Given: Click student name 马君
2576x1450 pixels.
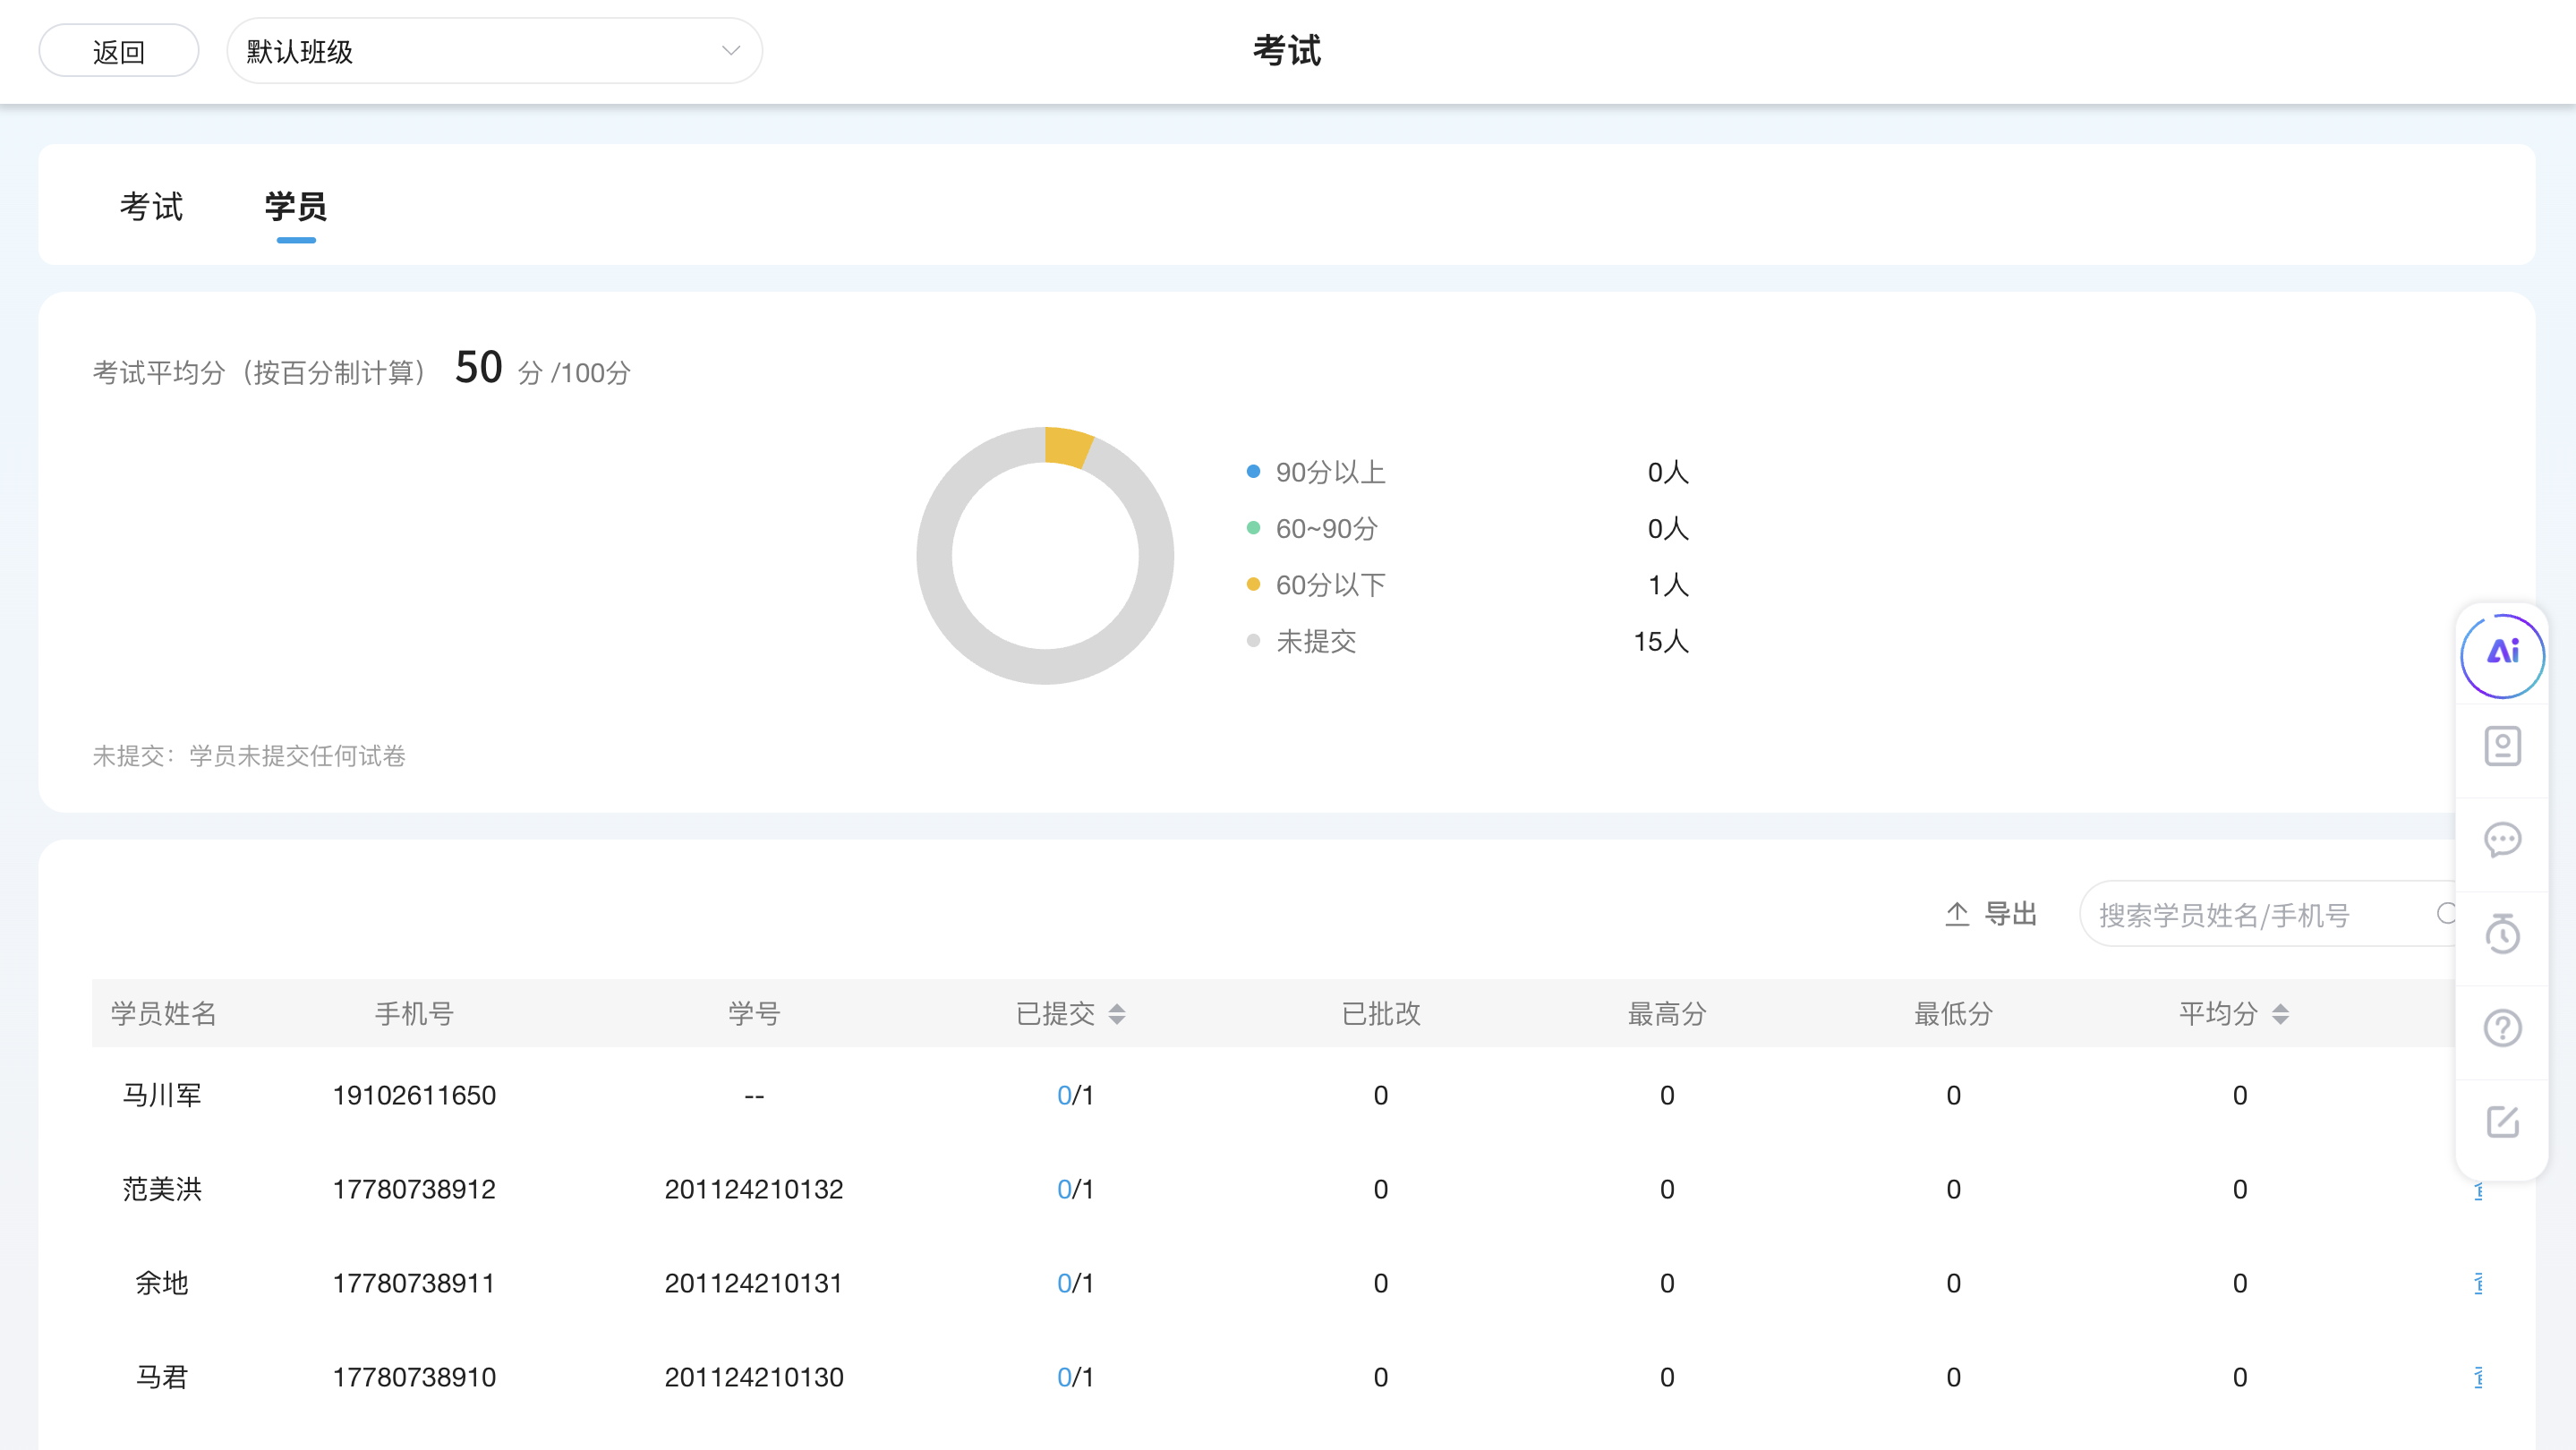Looking at the screenshot, I should (x=162, y=1378).
